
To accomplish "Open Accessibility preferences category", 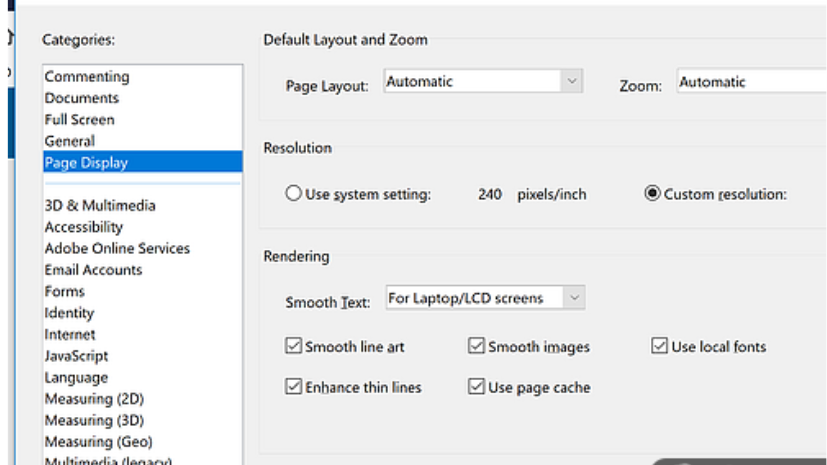I will coord(86,227).
